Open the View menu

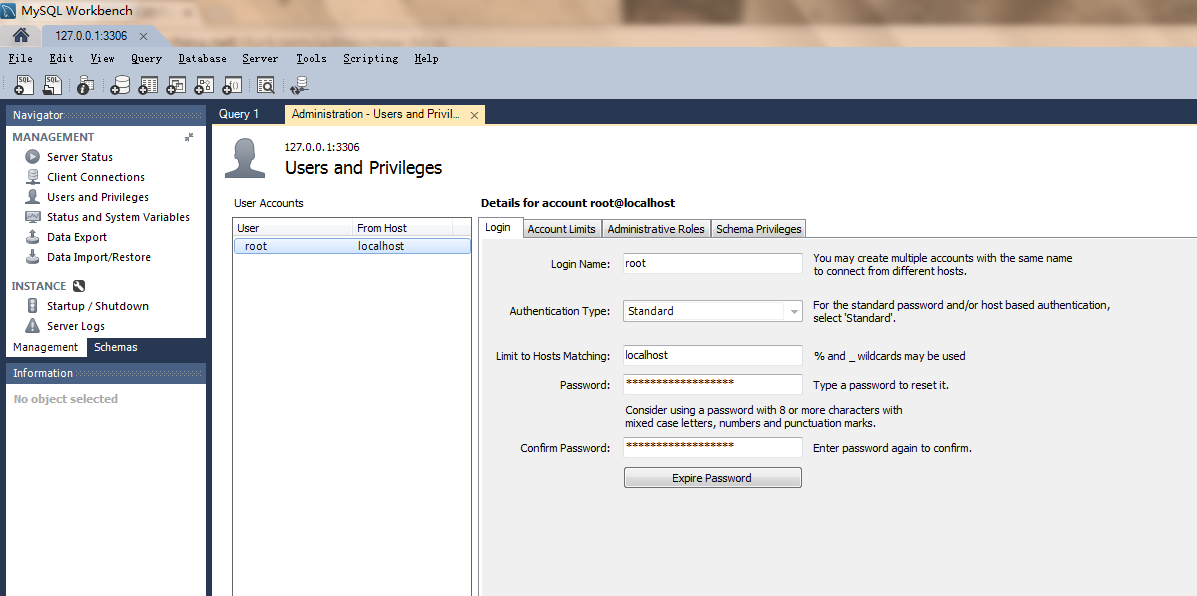pos(102,58)
